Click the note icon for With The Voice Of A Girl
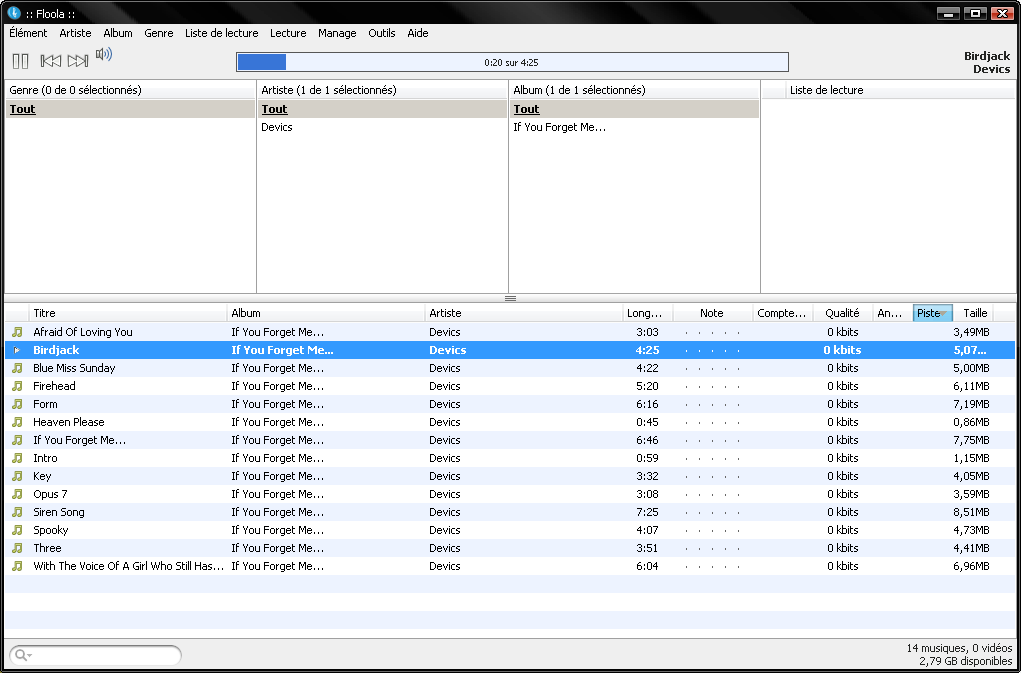Viewport: 1021px width, 673px height. coord(18,566)
